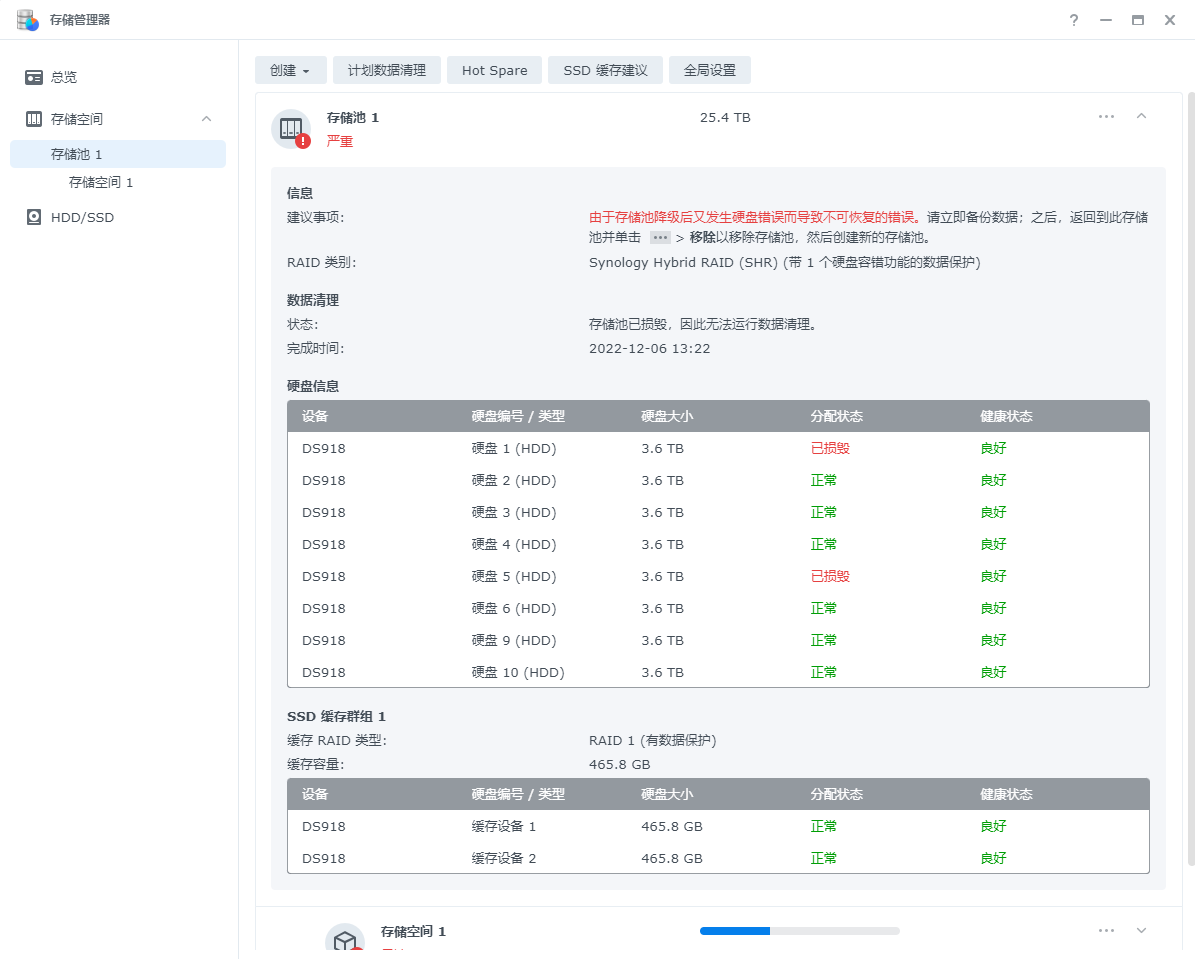Open the 存储池 1 three-dot more menu
Screen dimensions: 1195x959
[x=1106, y=117]
